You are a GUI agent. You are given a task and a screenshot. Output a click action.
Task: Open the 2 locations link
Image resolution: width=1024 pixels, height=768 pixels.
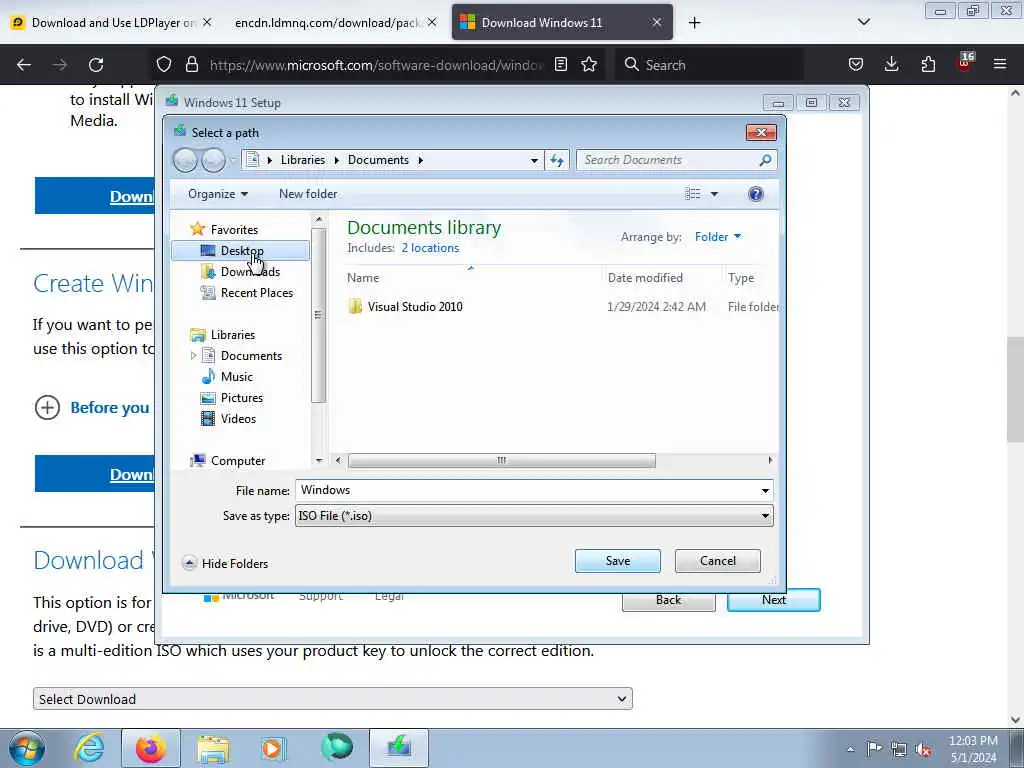[430, 248]
